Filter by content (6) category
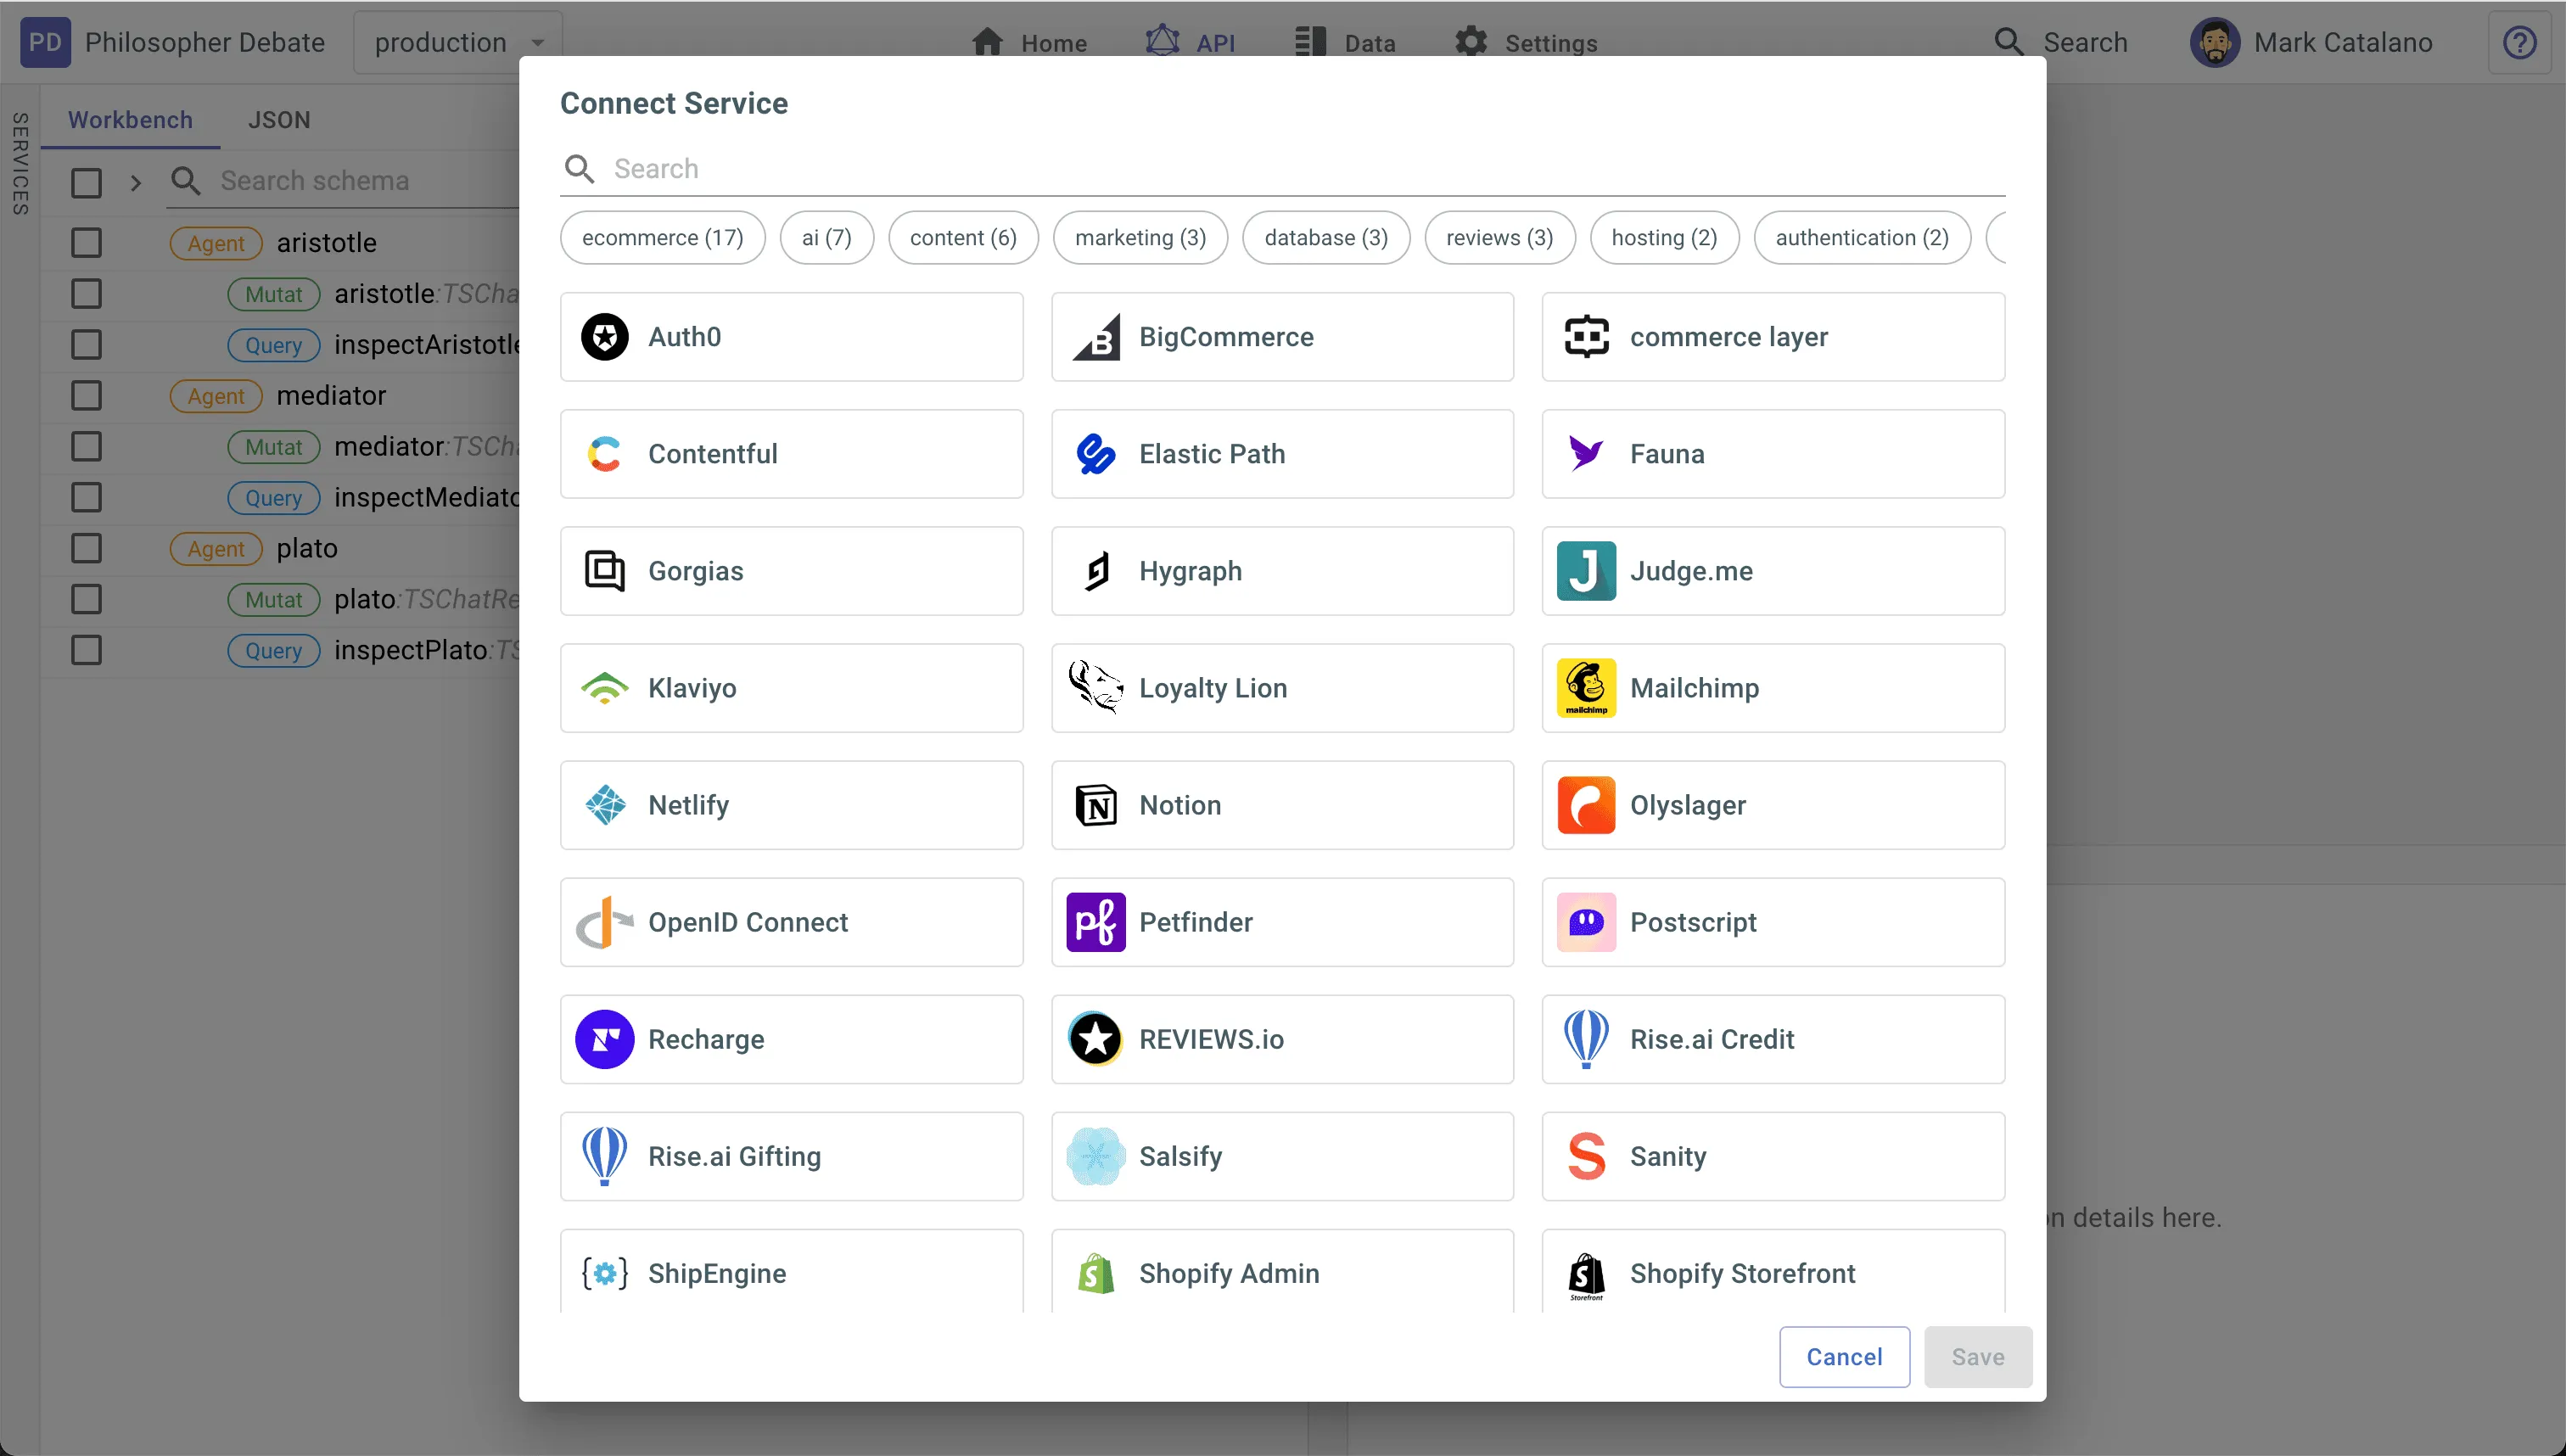This screenshot has height=1456, width=2566. tap(963, 238)
